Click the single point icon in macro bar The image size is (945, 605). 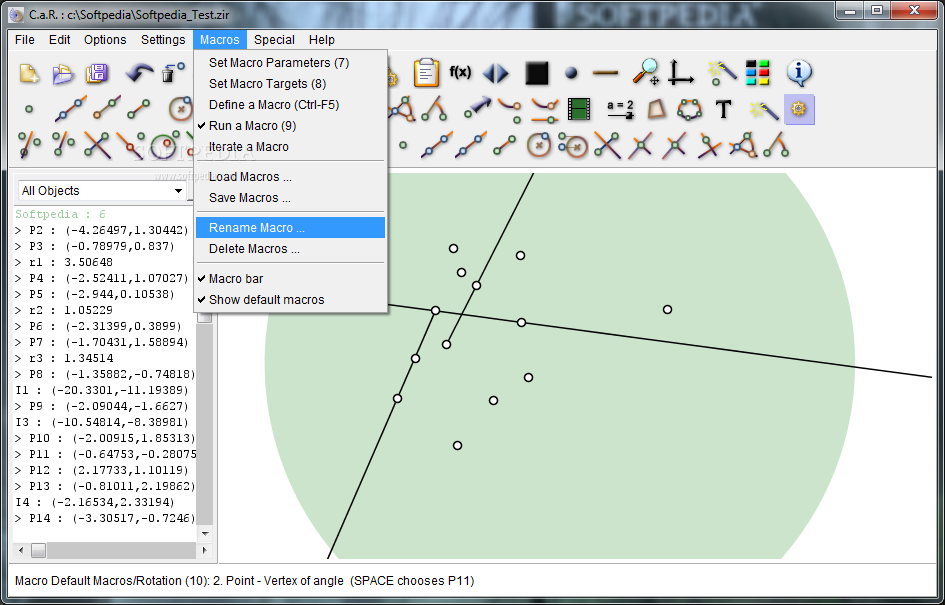coord(403,145)
